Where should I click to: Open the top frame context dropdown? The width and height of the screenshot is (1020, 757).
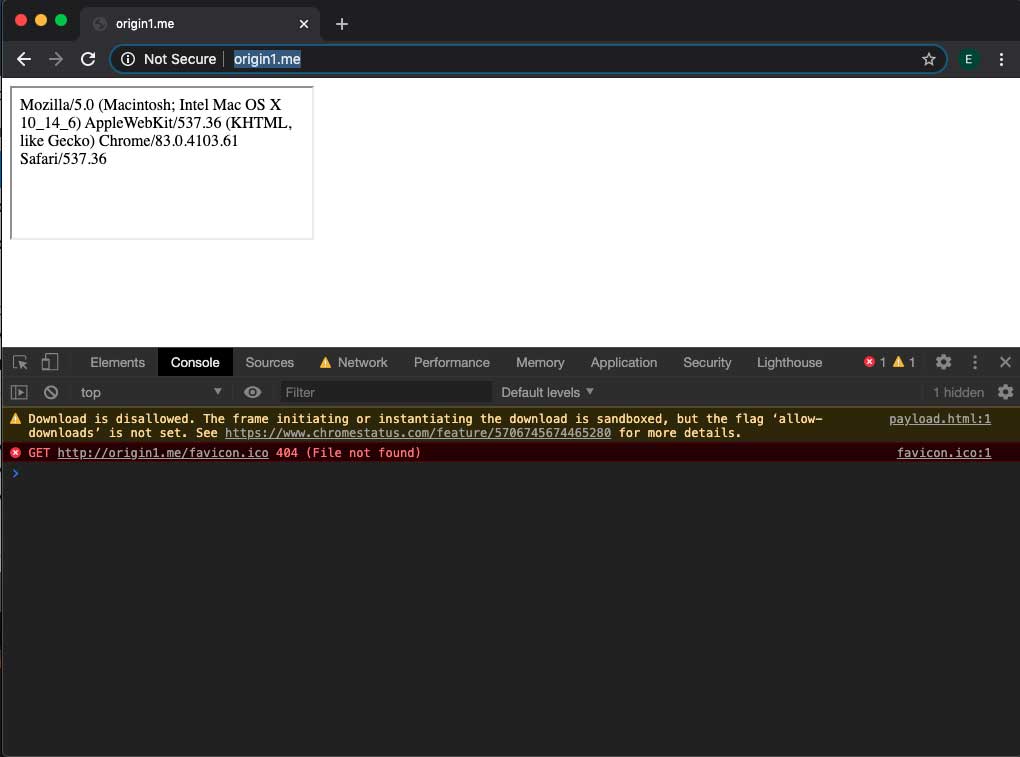point(148,392)
